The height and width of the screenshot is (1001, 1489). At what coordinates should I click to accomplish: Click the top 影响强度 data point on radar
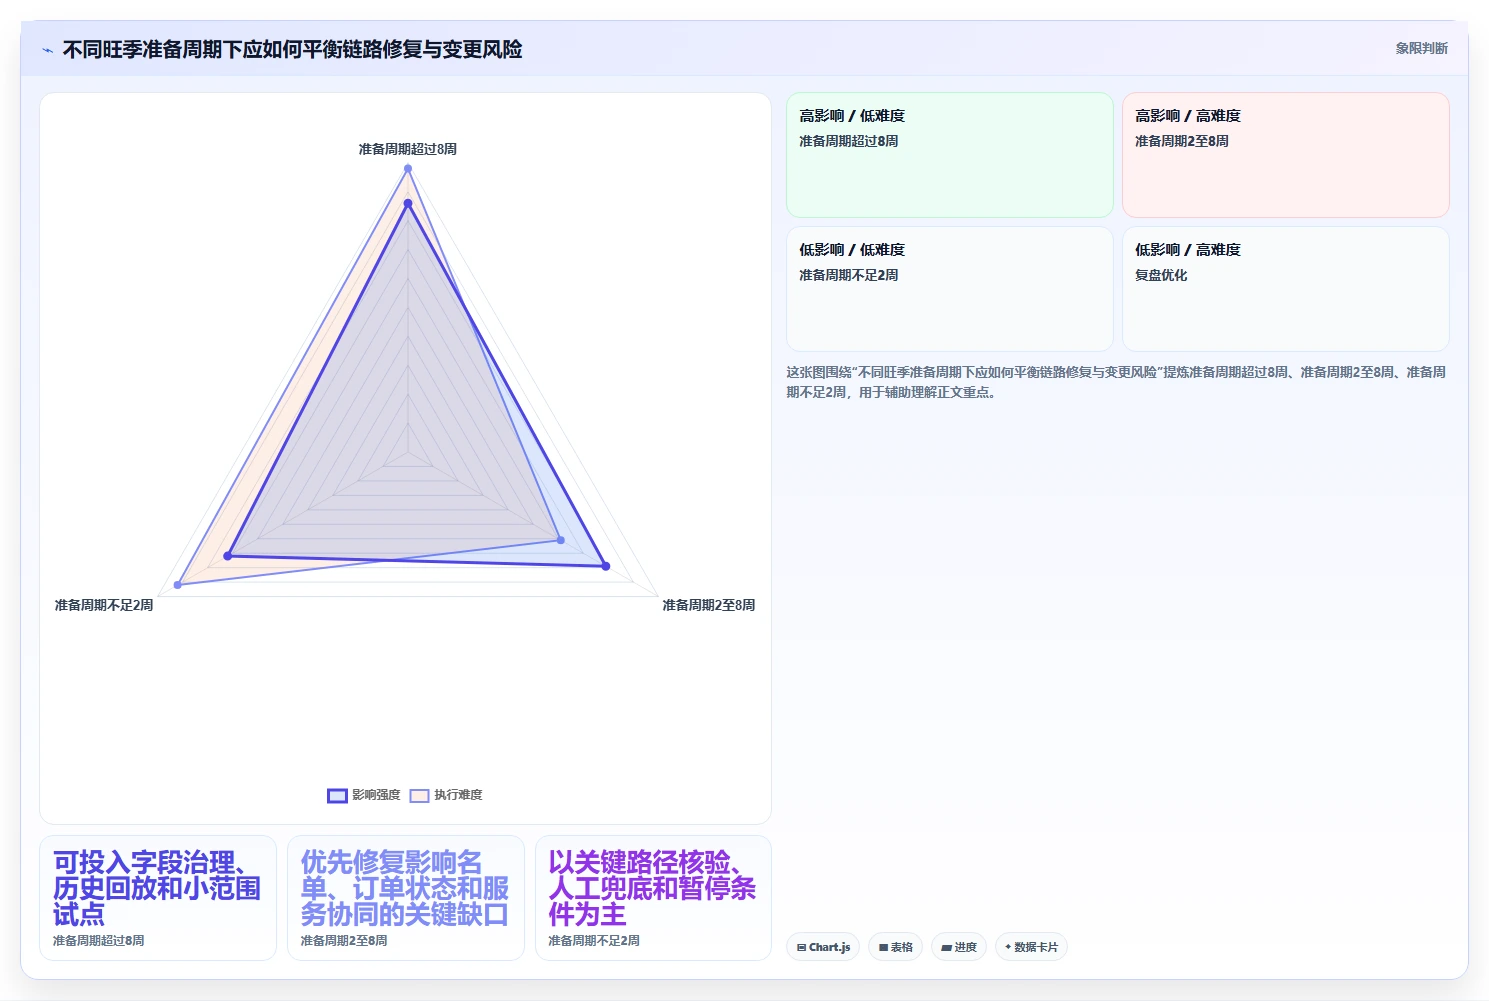pyautogui.click(x=408, y=203)
